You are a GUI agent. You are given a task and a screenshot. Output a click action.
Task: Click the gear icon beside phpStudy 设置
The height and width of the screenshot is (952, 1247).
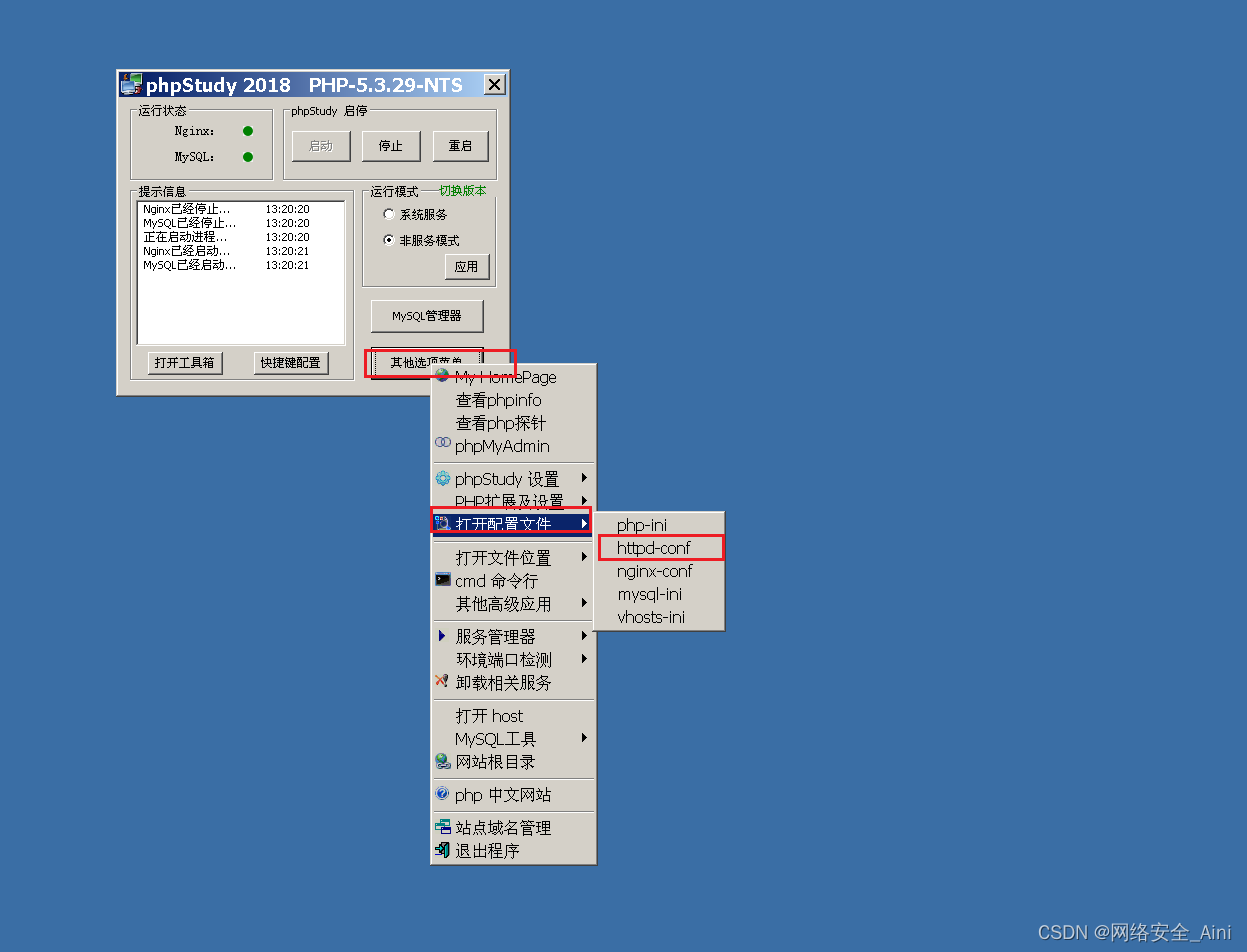pos(443,479)
